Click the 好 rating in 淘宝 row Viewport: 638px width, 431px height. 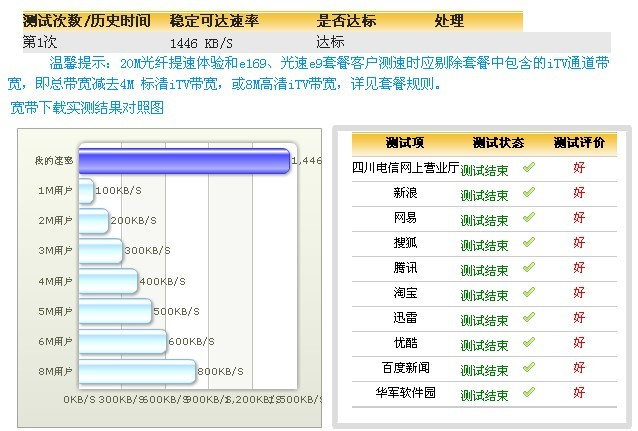click(x=579, y=292)
